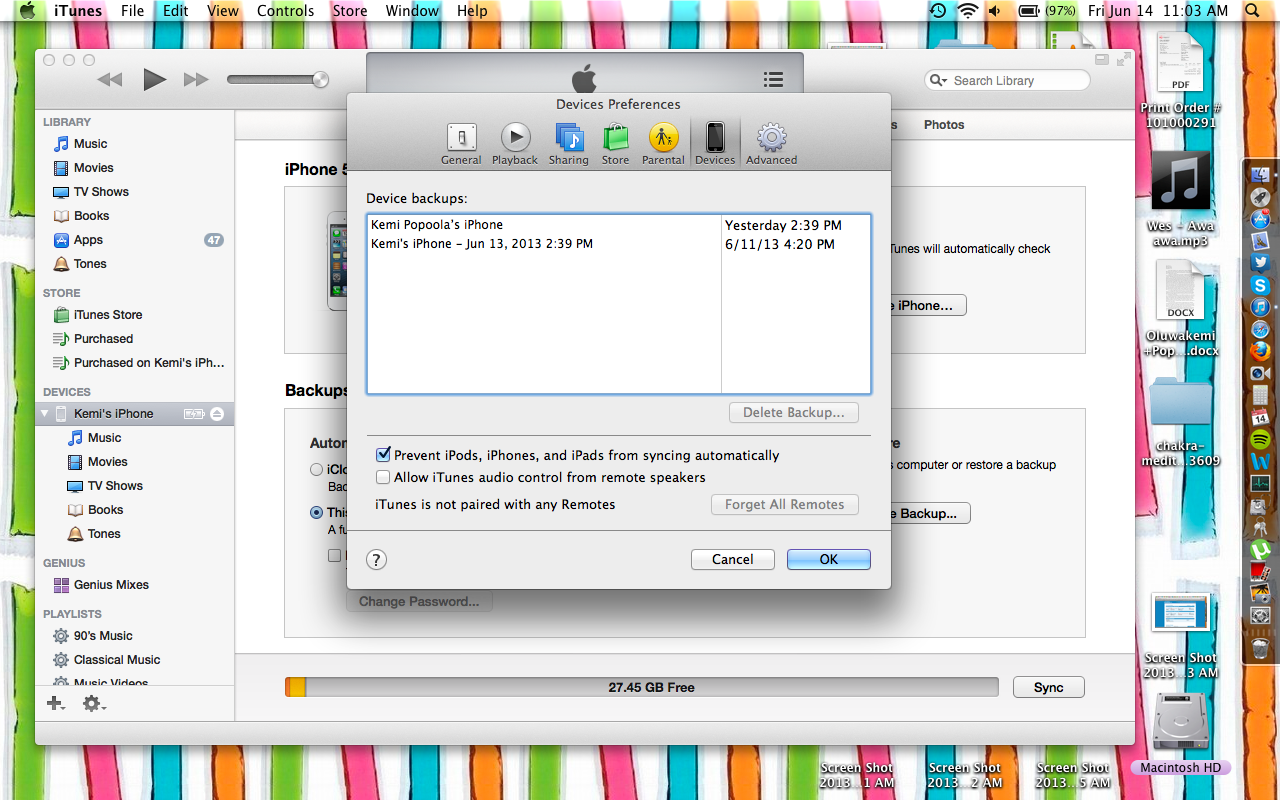Image resolution: width=1280 pixels, height=800 pixels.
Task: Open the File menu
Action: (132, 11)
